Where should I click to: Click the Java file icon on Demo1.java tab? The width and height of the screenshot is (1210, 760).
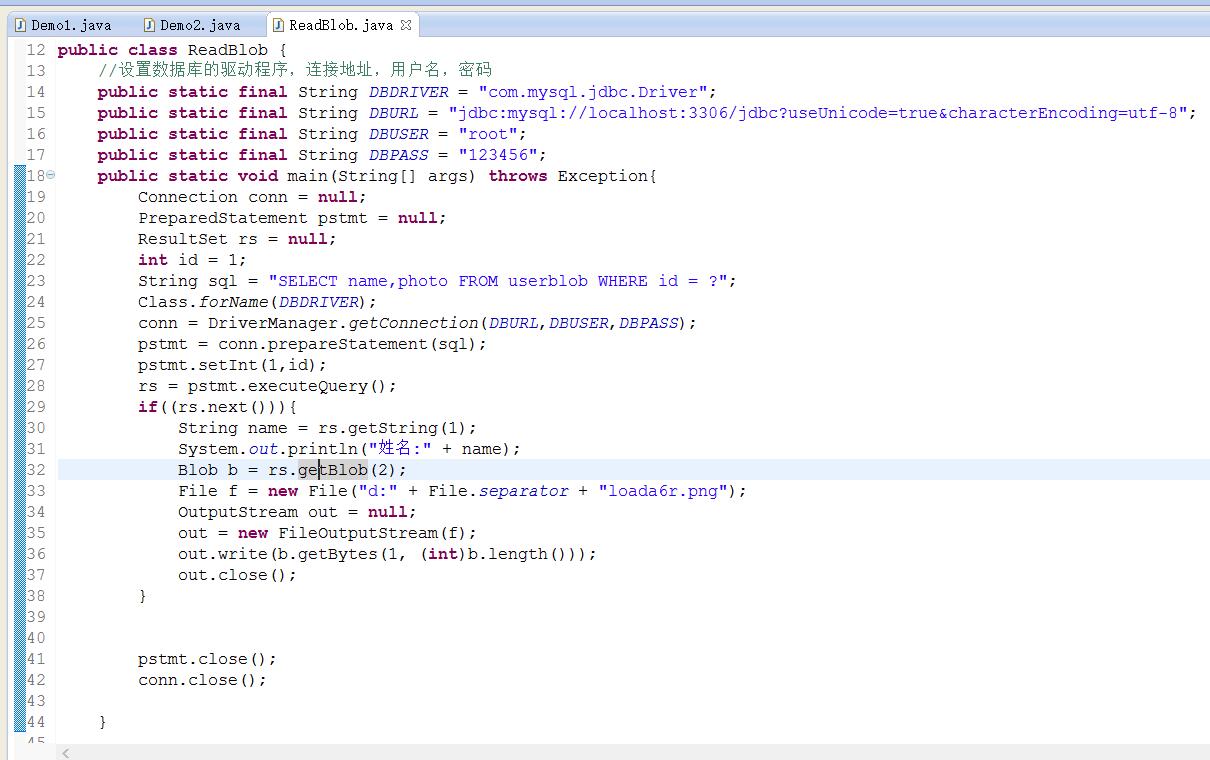20,25
